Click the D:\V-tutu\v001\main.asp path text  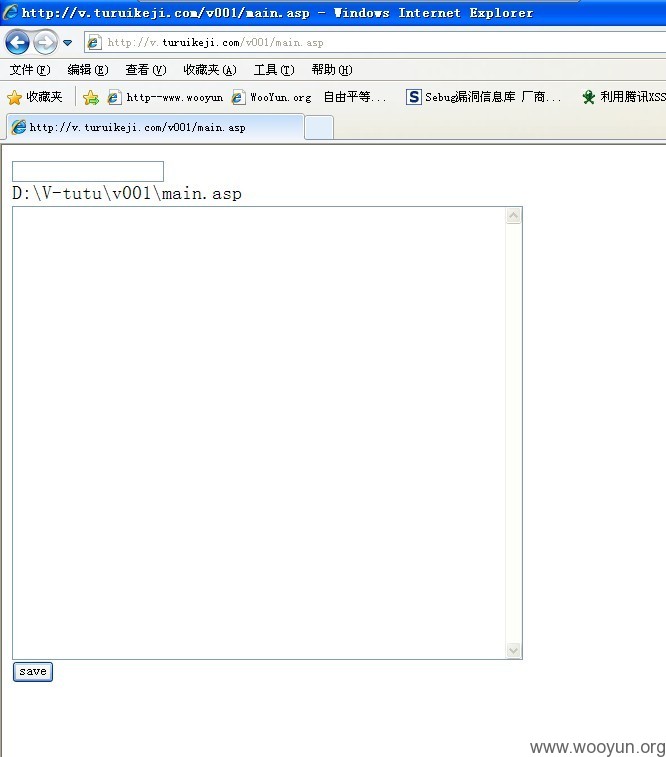tap(127, 194)
